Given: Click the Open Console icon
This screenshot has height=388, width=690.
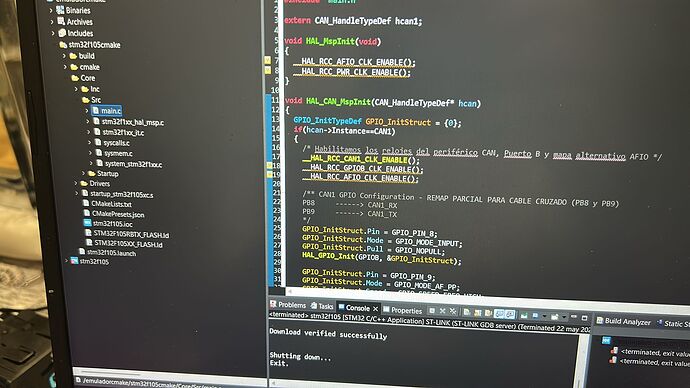Looking at the screenshot, I should [554, 316].
